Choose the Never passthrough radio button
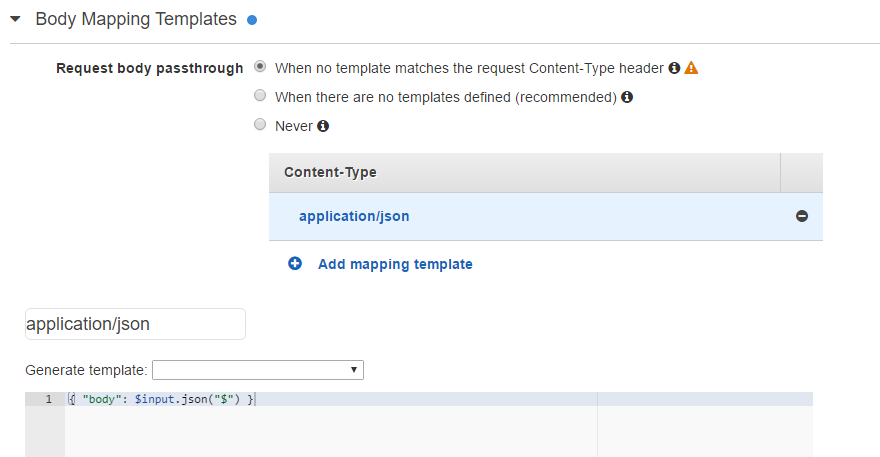The width and height of the screenshot is (880, 457). (x=260, y=126)
